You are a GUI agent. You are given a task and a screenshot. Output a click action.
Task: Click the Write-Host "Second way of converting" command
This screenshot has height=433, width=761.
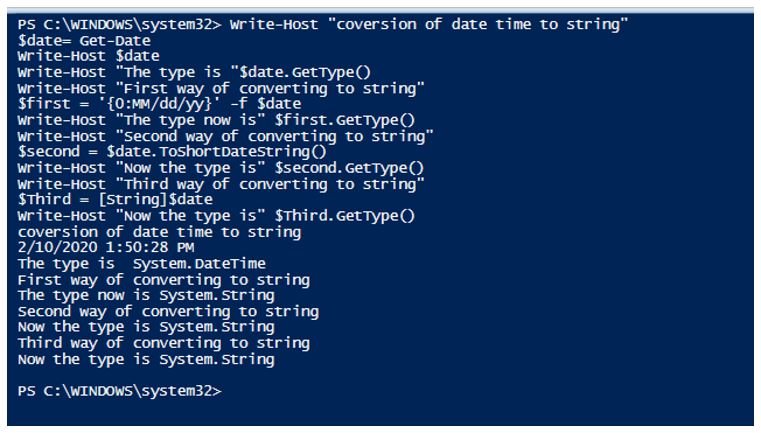click(x=226, y=135)
